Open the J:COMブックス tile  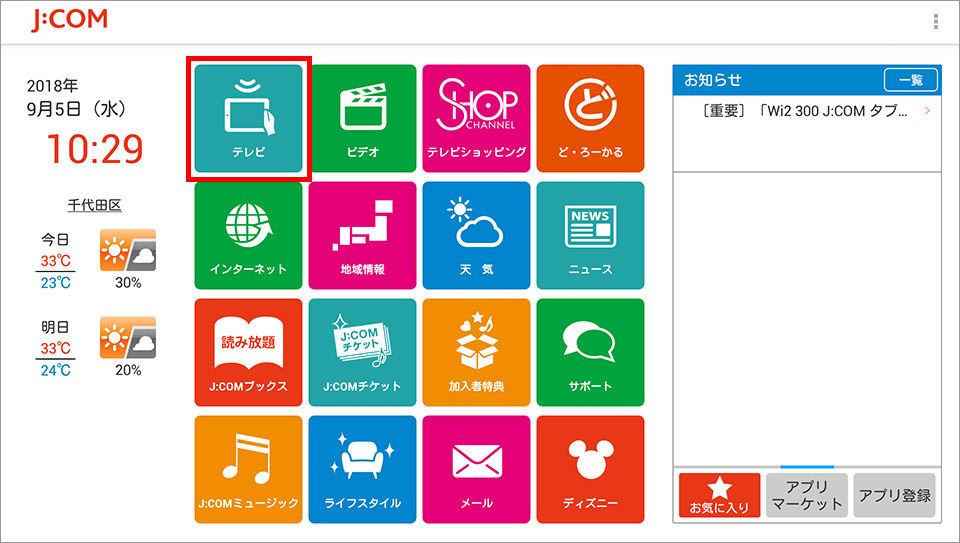pos(249,353)
